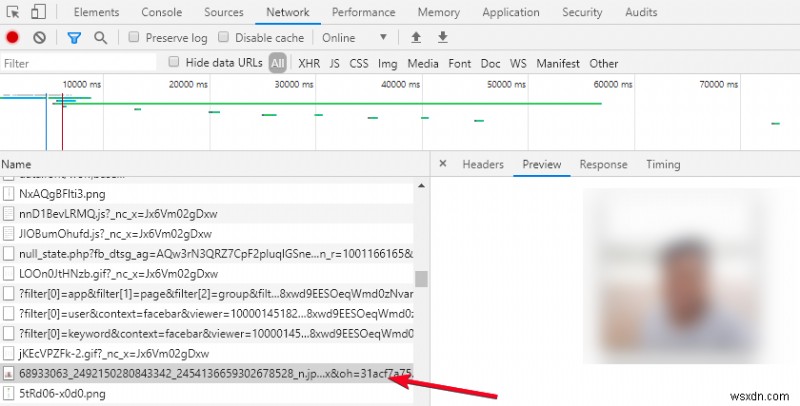This screenshot has width=800, height=406.
Task: Check the Disable cache option
Action: [223, 37]
